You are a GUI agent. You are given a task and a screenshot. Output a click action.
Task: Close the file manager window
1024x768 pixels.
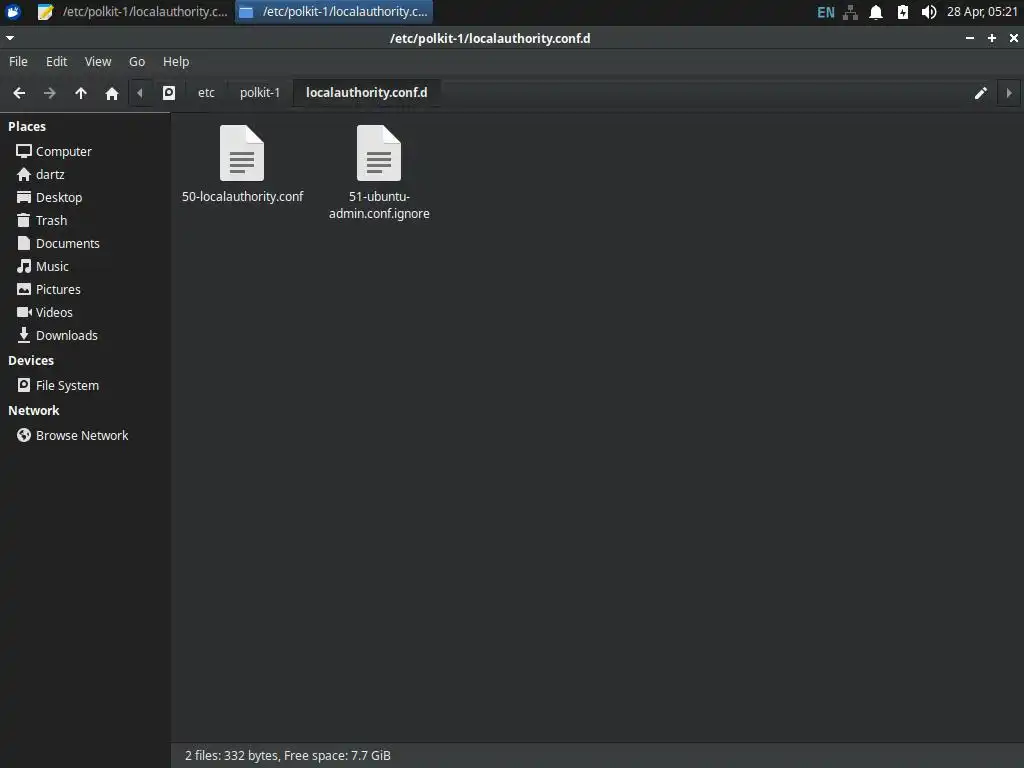click(1014, 38)
